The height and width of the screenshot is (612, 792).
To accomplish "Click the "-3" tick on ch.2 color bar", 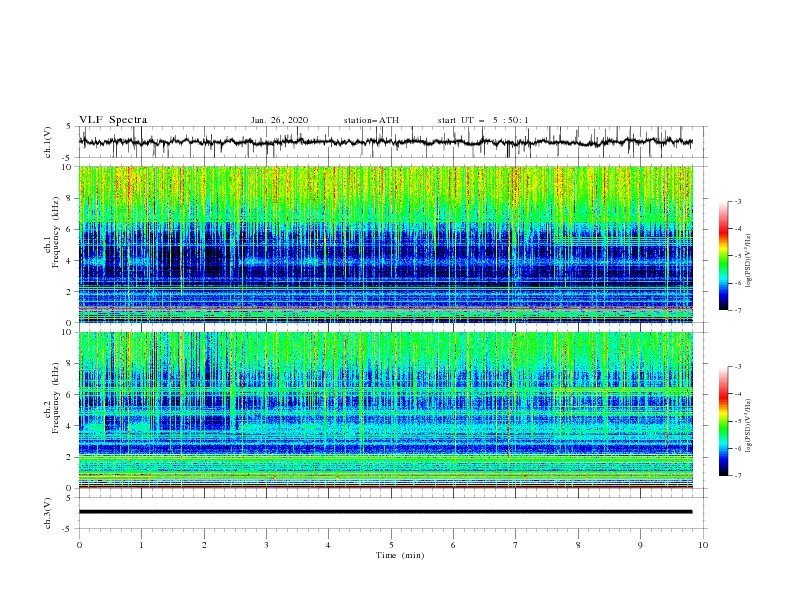I will [x=737, y=367].
